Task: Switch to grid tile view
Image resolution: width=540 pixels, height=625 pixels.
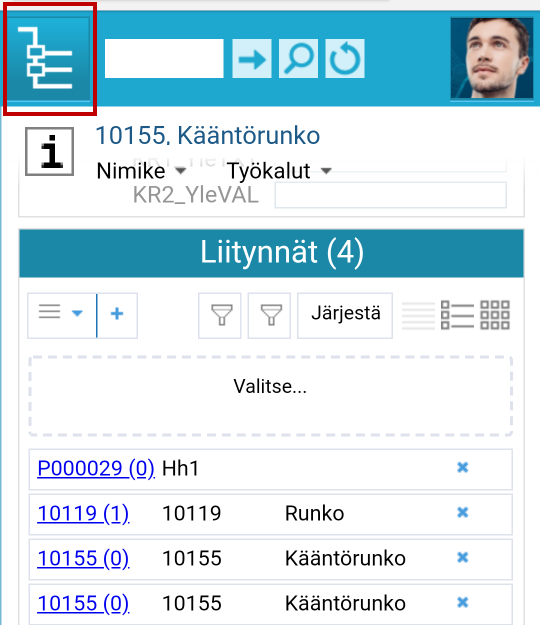Action: point(495,315)
